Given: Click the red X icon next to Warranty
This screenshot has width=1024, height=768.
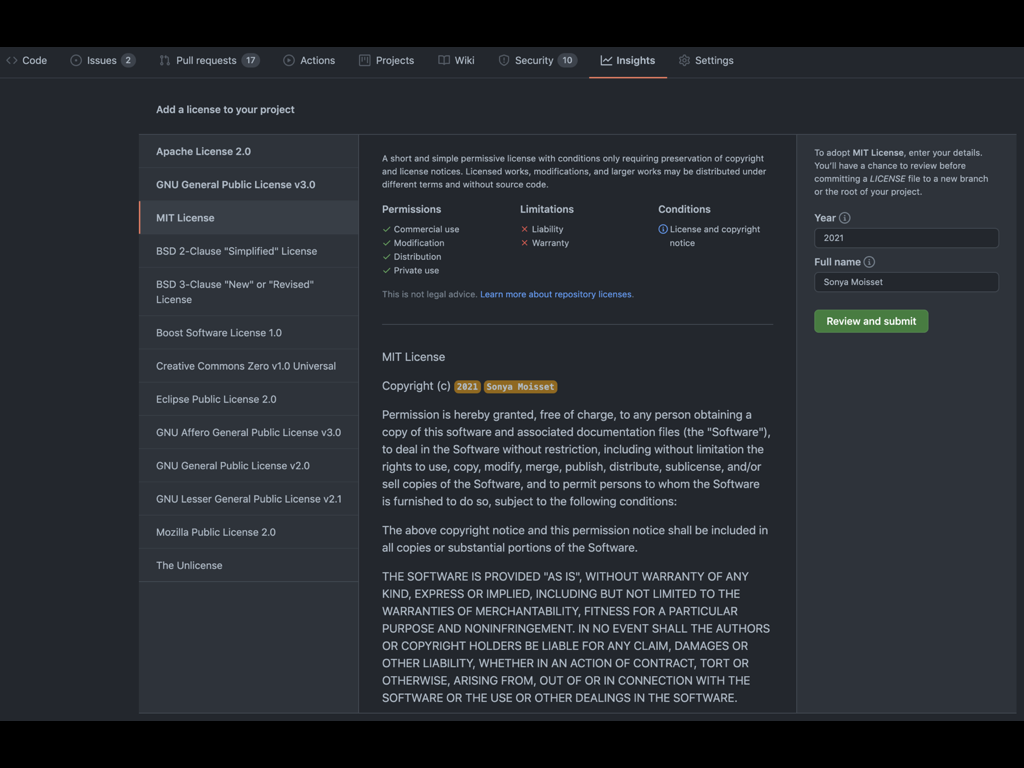Looking at the screenshot, I should click(x=524, y=243).
